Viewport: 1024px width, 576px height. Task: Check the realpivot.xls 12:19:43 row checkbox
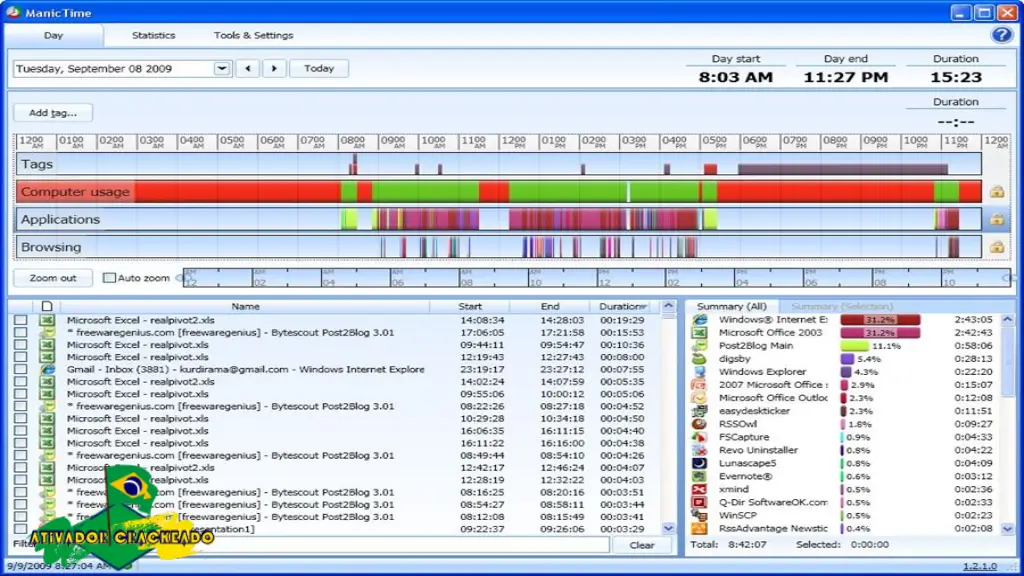[x=21, y=357]
